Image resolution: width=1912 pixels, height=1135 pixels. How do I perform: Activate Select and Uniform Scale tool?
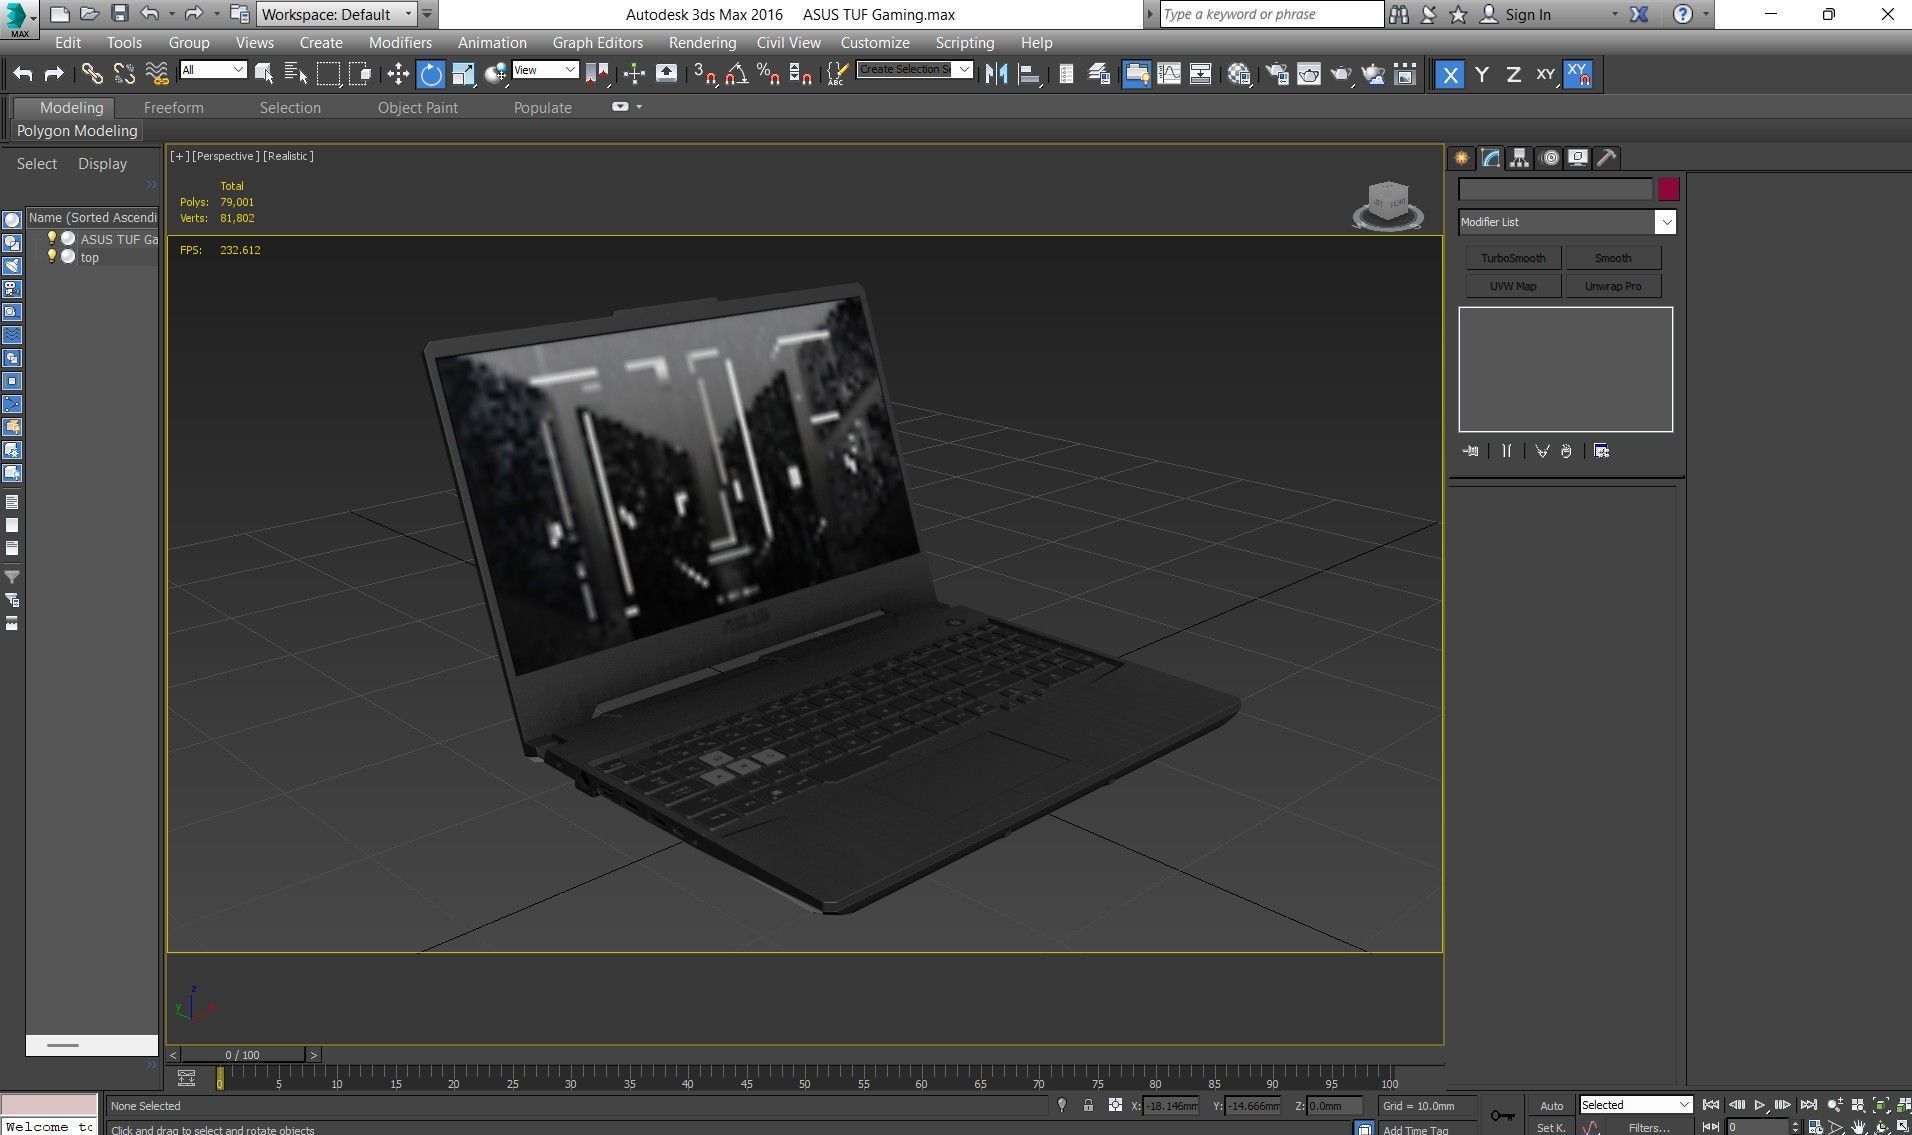[463, 74]
